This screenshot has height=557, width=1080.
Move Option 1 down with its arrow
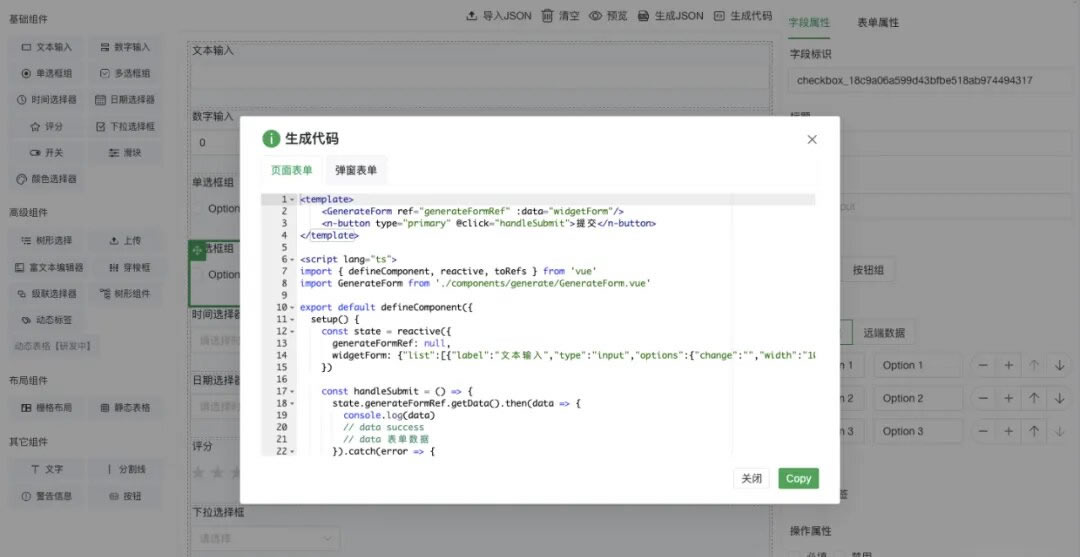click(x=1059, y=366)
